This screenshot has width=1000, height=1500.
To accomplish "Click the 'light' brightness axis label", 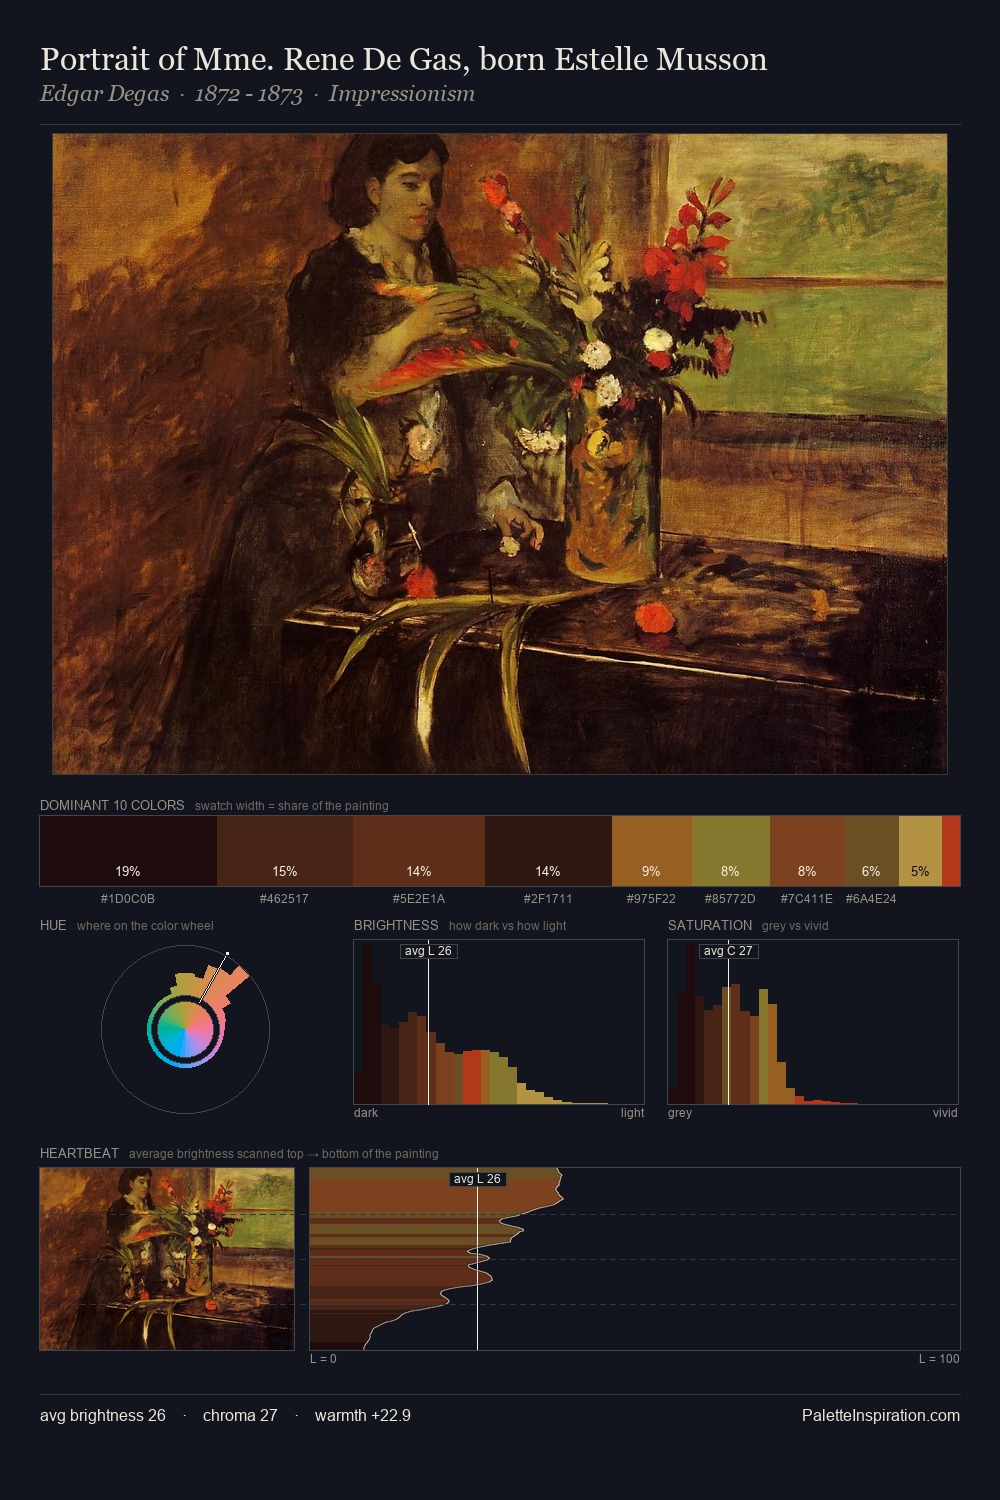I will tap(633, 1112).
